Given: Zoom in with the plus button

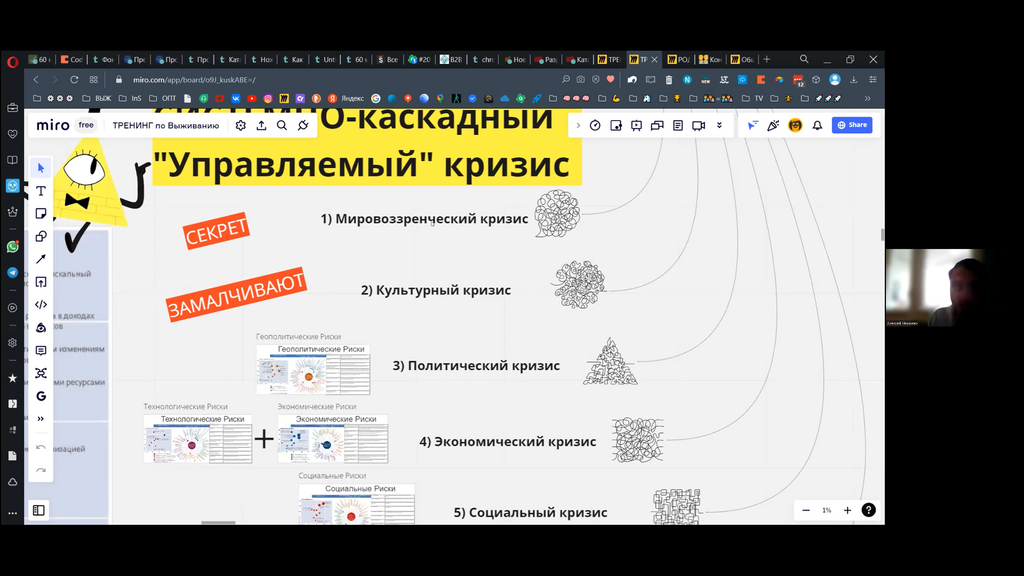Looking at the screenshot, I should [847, 510].
